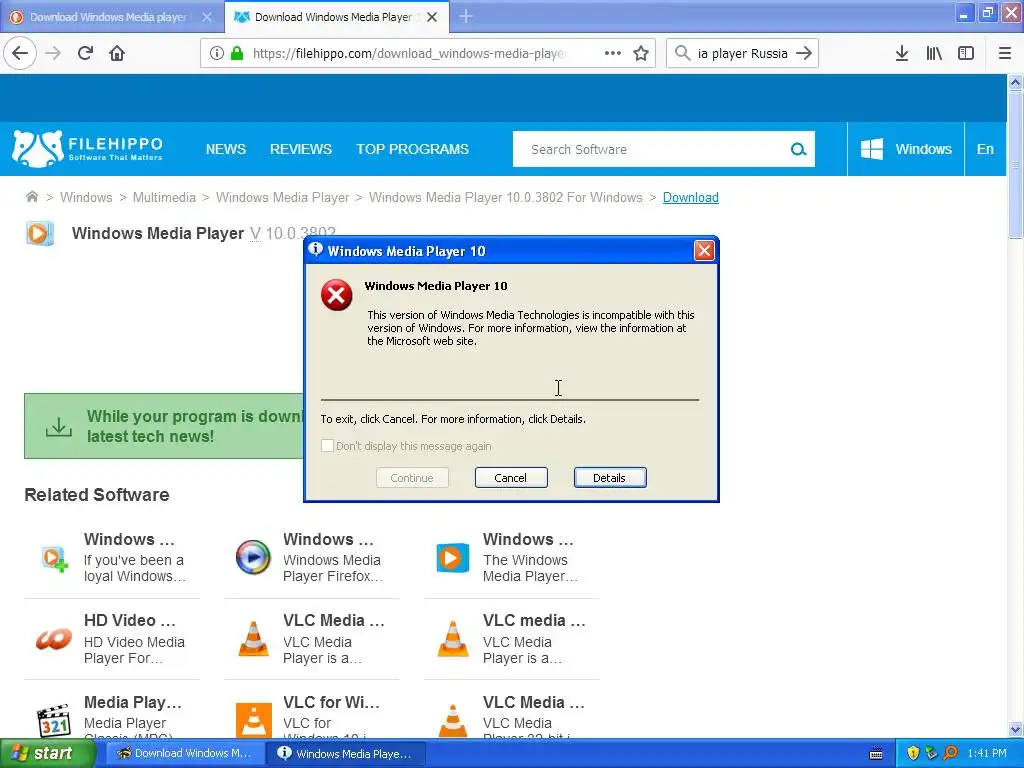The height and width of the screenshot is (768, 1024).
Task: Click the keyboard icon in taskbar tray
Action: click(x=876, y=754)
